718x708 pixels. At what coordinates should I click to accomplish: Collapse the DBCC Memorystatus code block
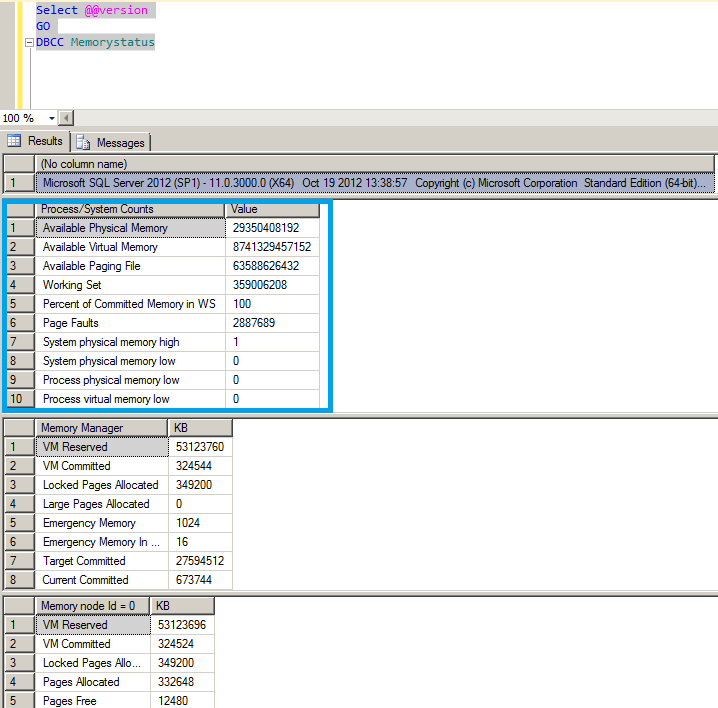click(x=28, y=43)
